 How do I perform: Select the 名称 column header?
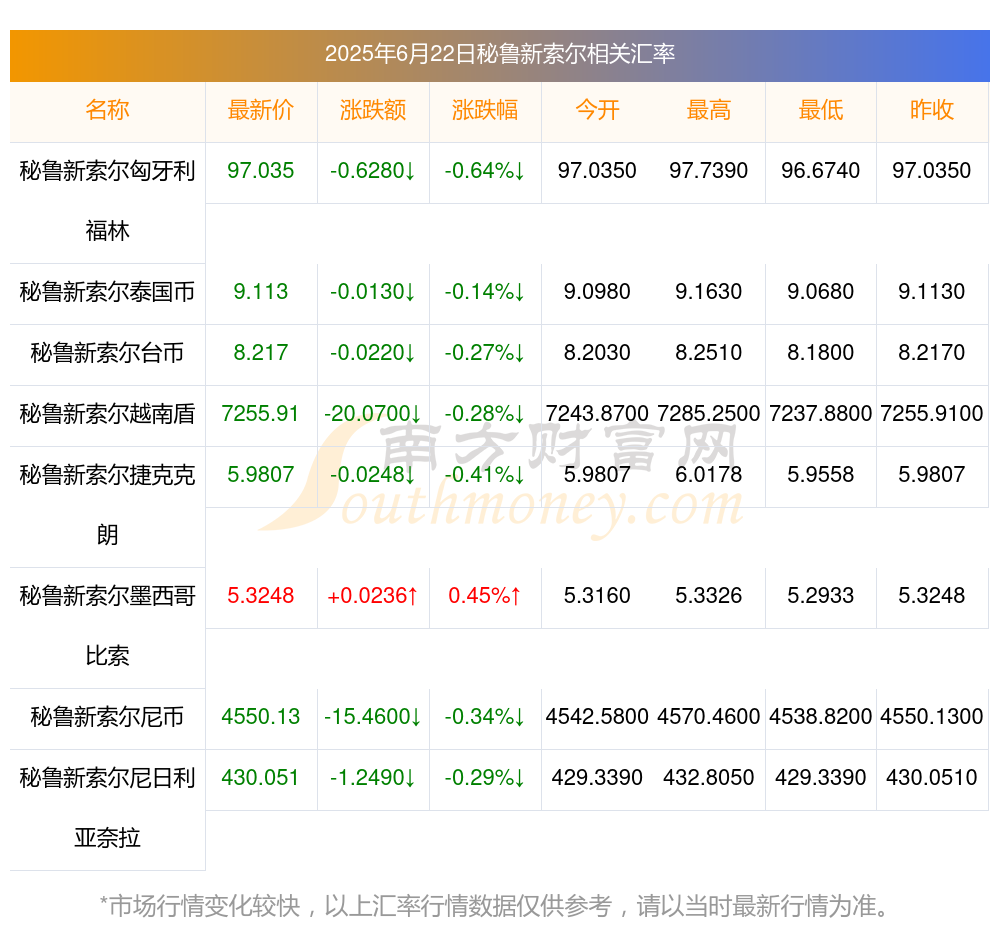coord(107,110)
